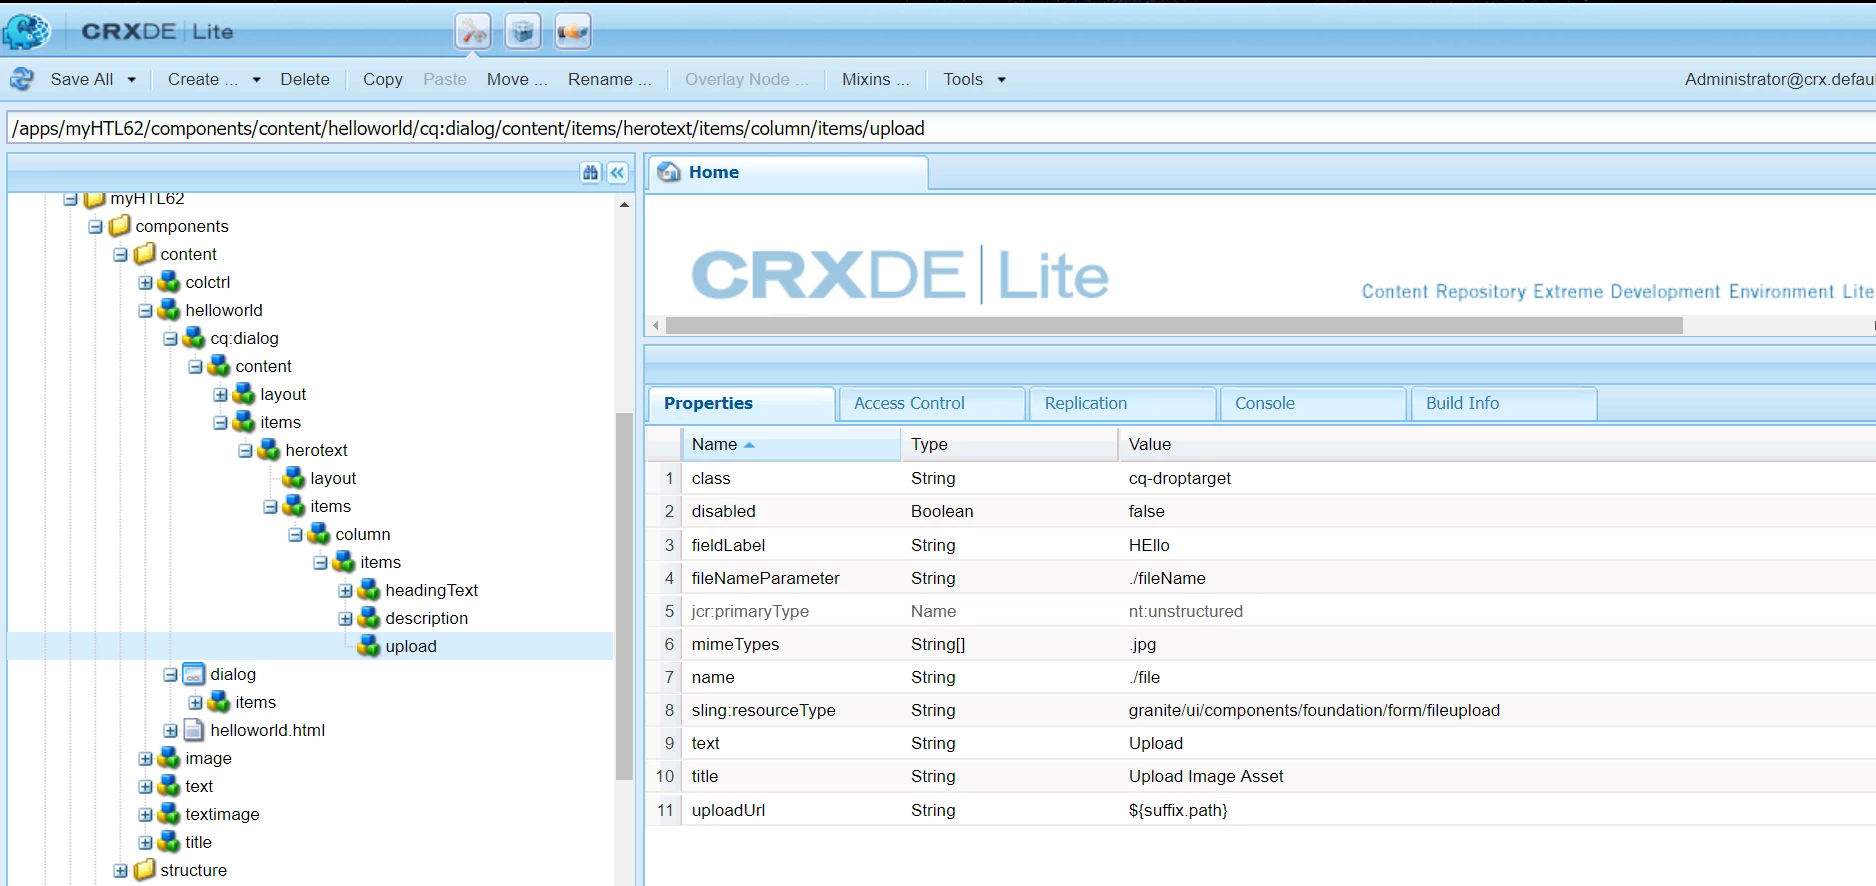Select the title component node icon
This screenshot has height=886, width=1876.
click(x=170, y=842)
